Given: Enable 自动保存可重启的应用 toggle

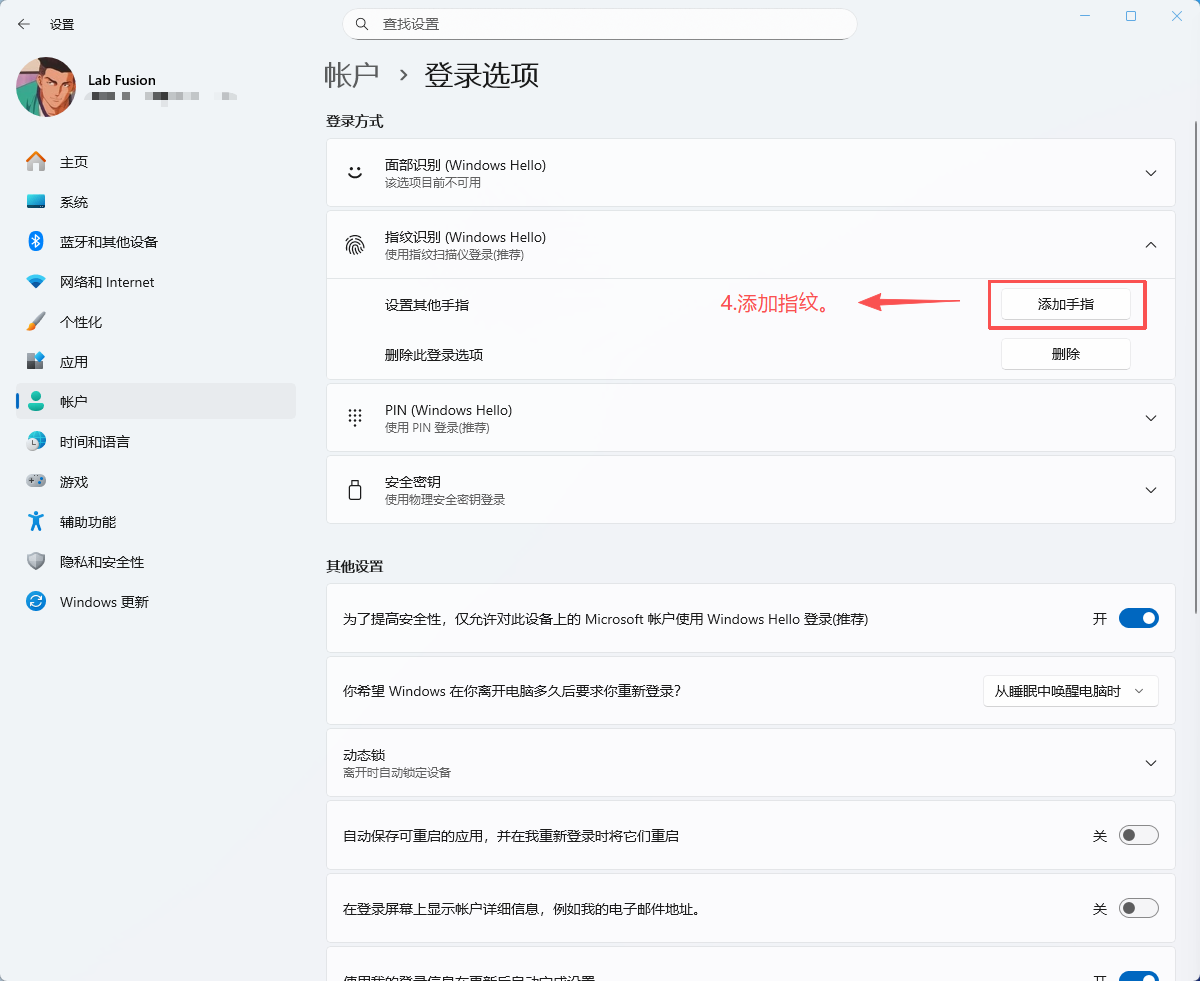Looking at the screenshot, I should pyautogui.click(x=1138, y=835).
